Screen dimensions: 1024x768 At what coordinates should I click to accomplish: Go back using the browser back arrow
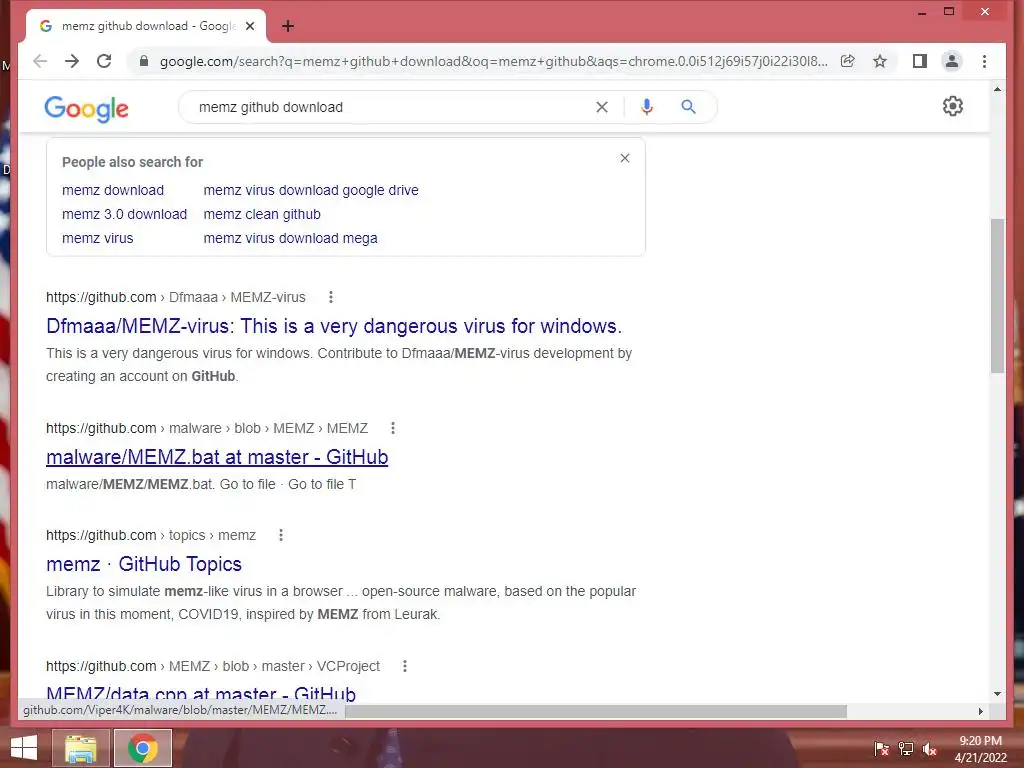(x=40, y=61)
